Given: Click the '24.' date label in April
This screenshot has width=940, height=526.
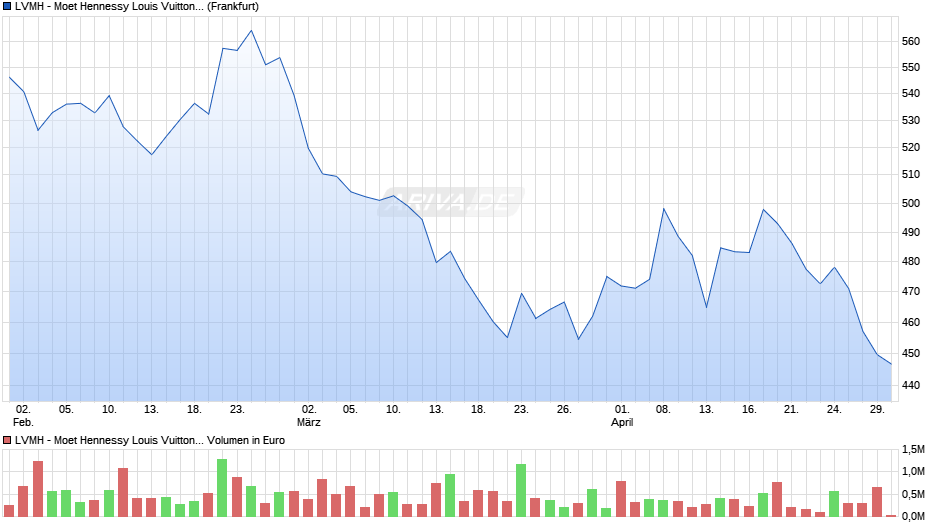Looking at the screenshot, I should click(x=834, y=409).
